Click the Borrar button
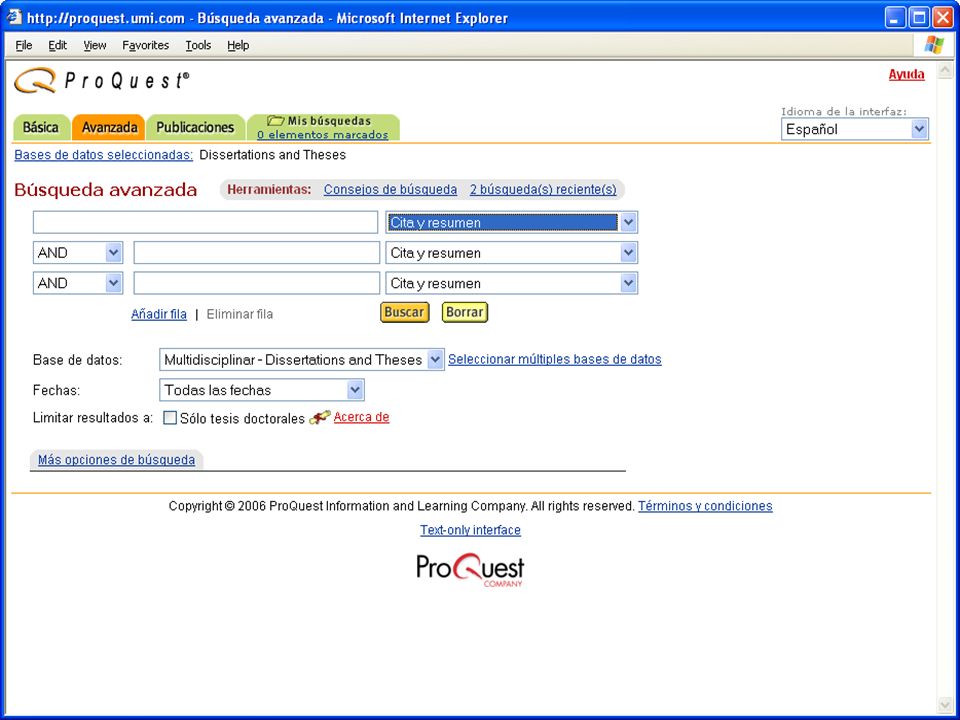Viewport: 960px width, 720px height. pos(465,312)
